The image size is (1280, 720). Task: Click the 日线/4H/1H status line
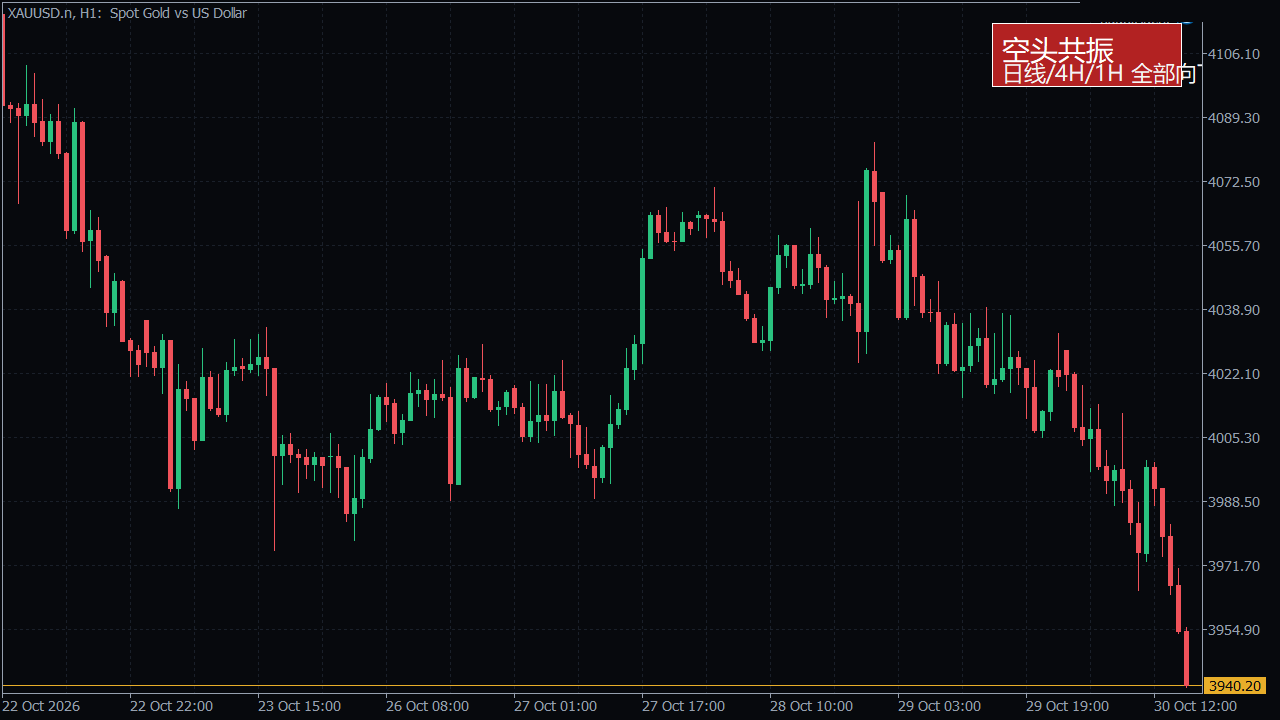pos(1100,74)
